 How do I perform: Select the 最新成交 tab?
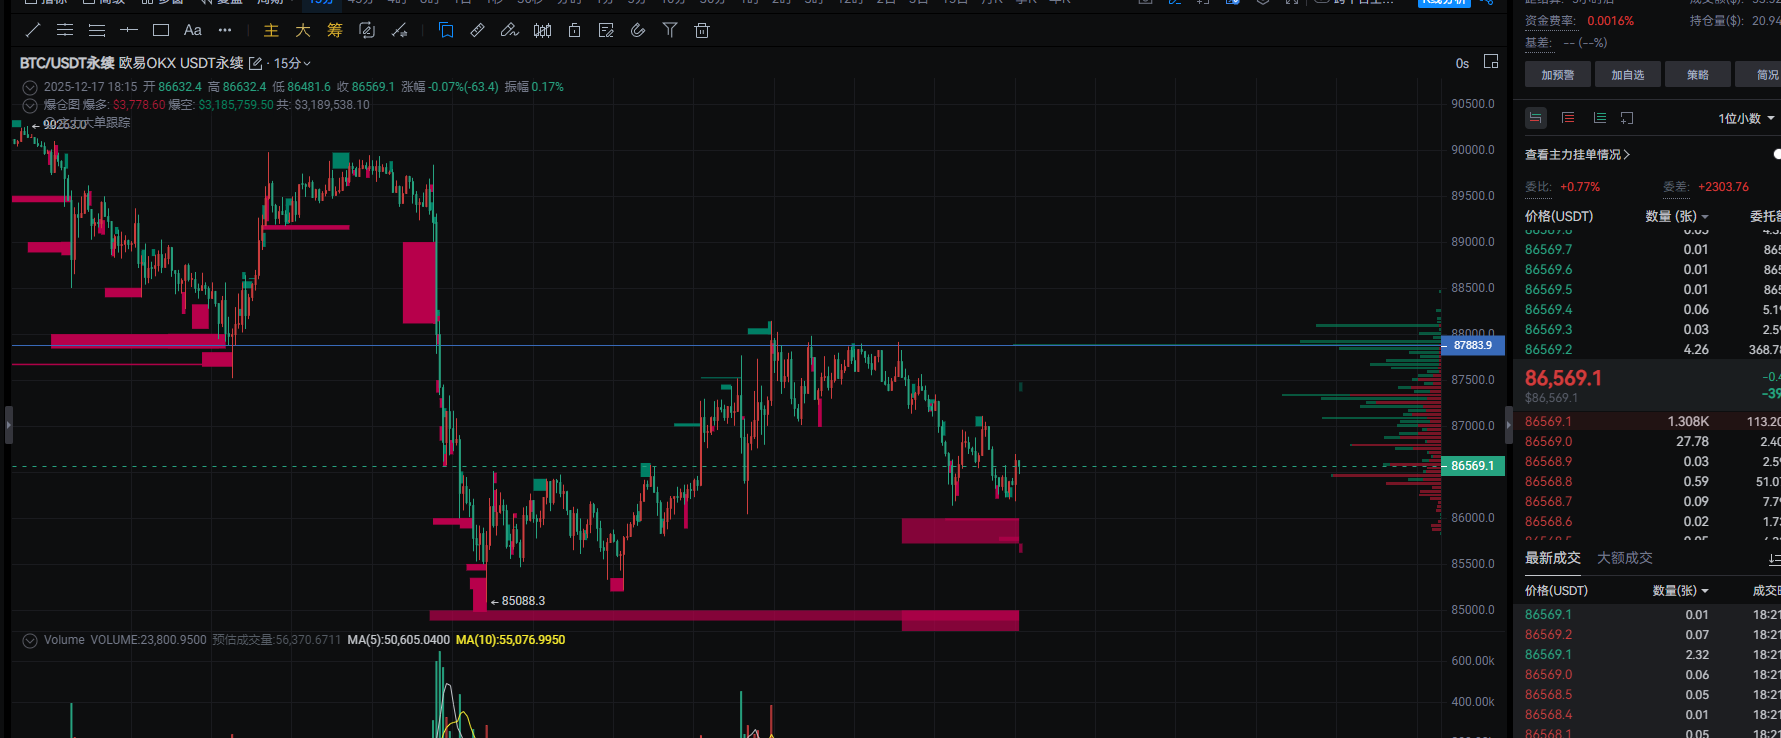tap(1552, 558)
